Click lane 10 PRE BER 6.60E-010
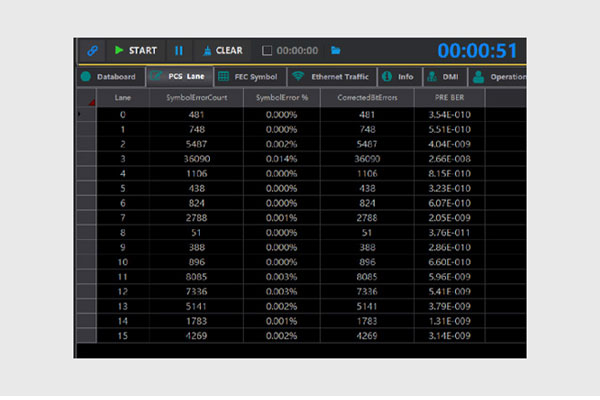This screenshot has height=400, width=600. (x=449, y=262)
